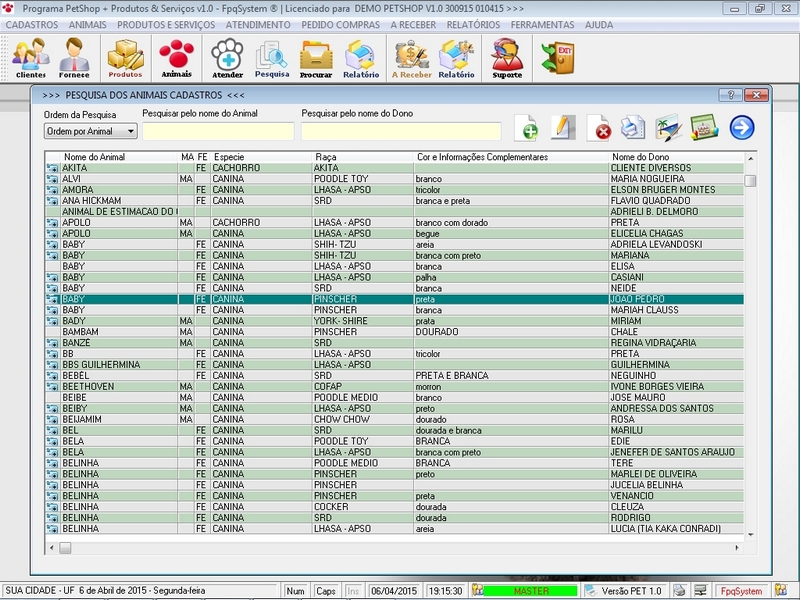This screenshot has width=800, height=600.
Task: Click the animal name search field
Action: pyautogui.click(x=218, y=131)
